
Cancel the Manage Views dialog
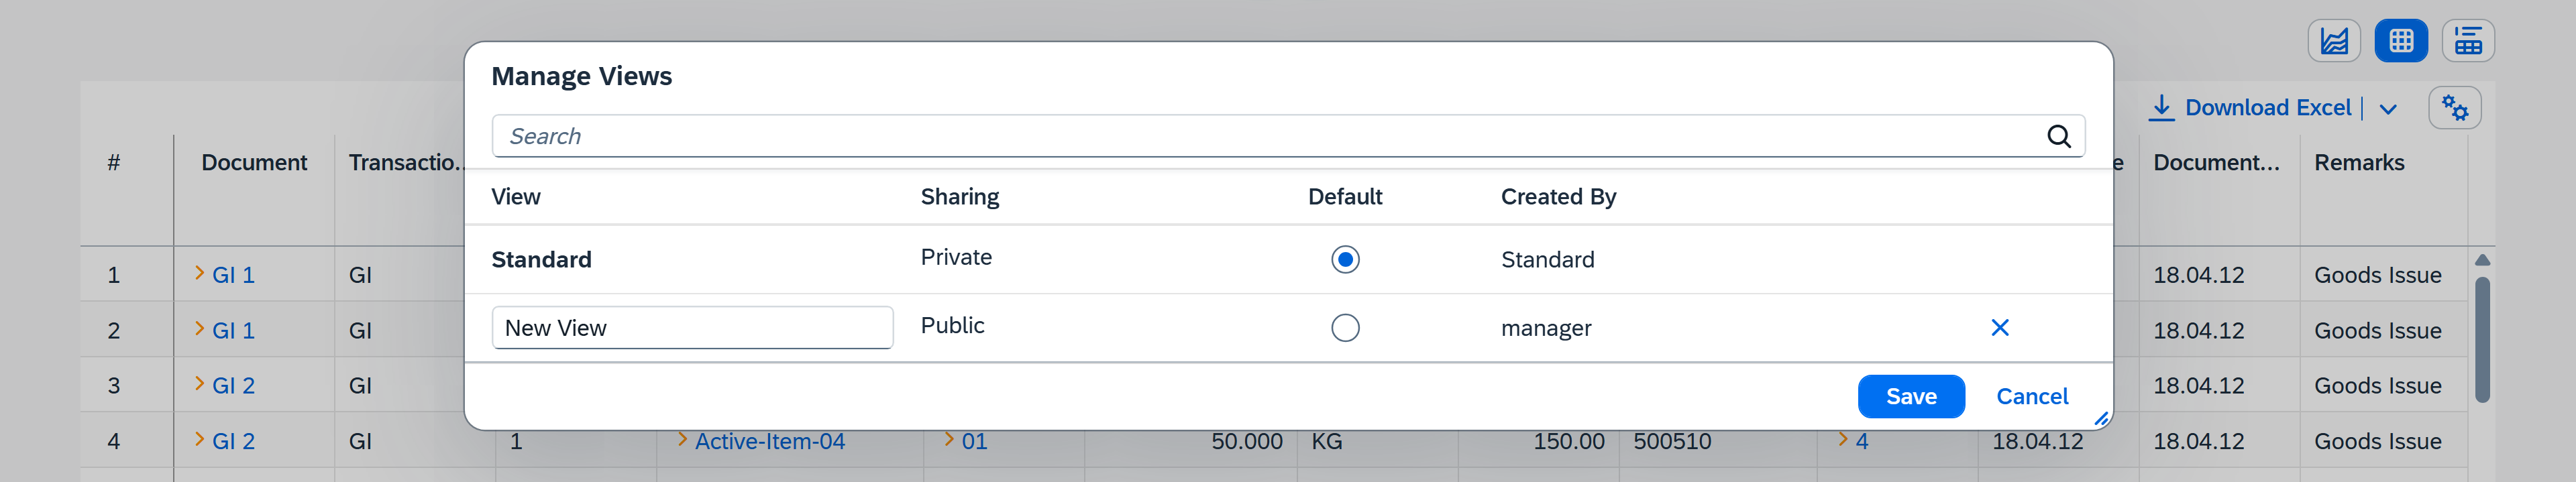pyautogui.click(x=2031, y=396)
